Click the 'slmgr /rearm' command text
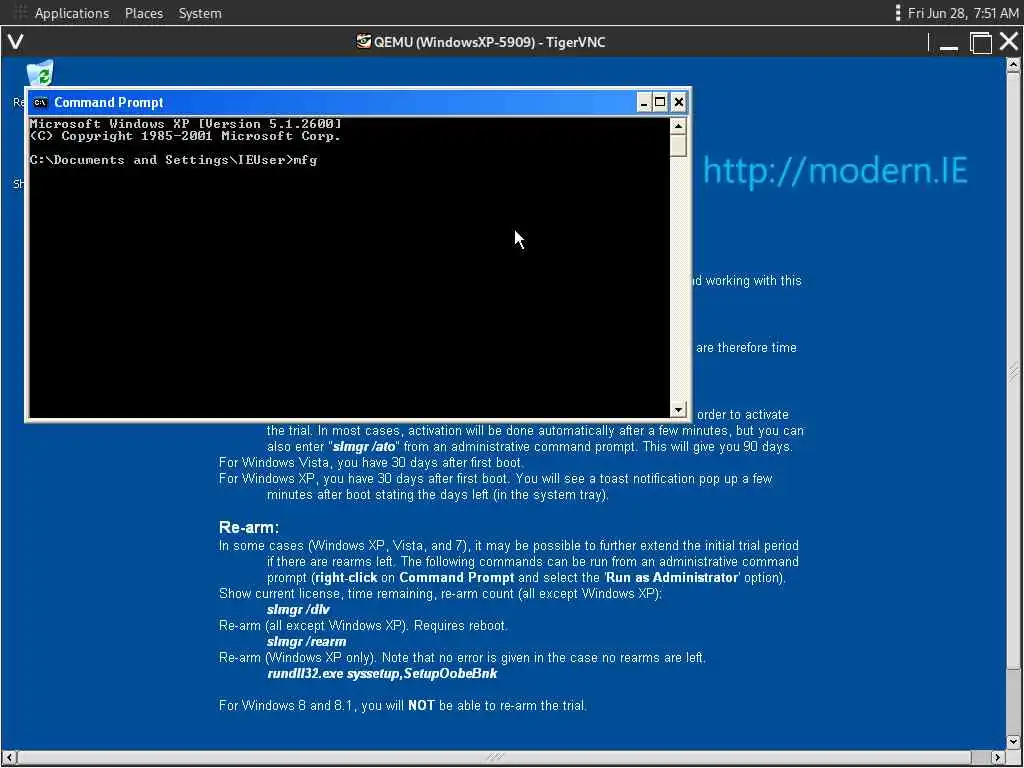1024x768 pixels. [306, 642]
